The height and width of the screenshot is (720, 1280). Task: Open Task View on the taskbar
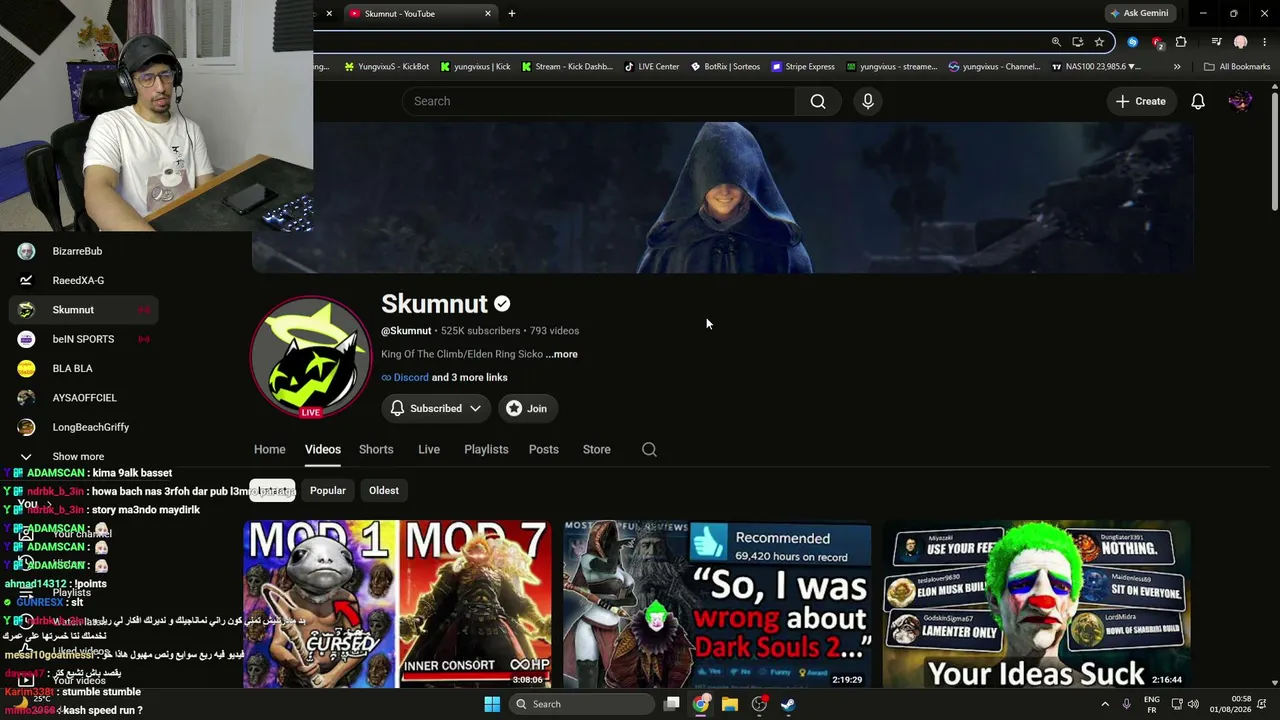(x=672, y=704)
